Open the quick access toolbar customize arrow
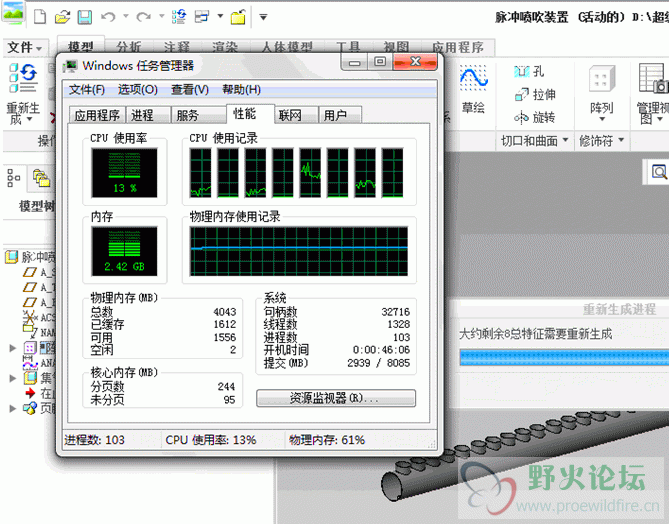Viewport: 669px width, 524px height. [x=263, y=17]
